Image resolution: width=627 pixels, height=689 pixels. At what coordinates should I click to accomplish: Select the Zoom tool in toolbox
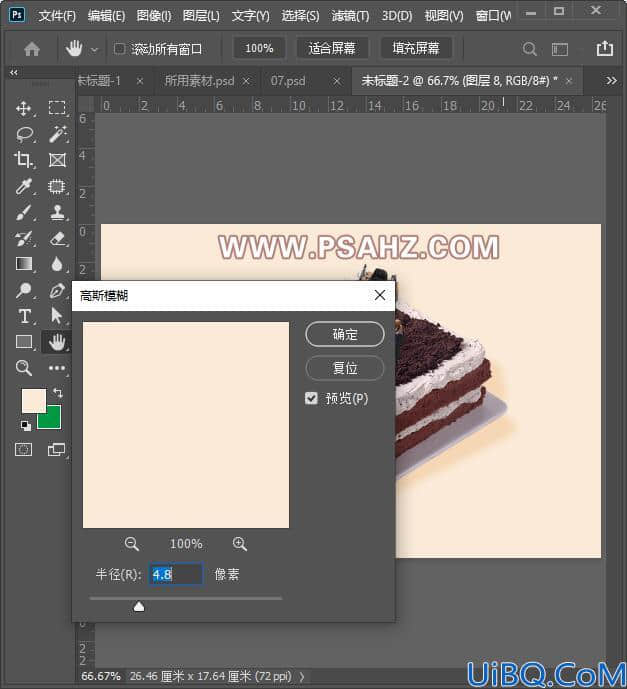pyautogui.click(x=24, y=368)
